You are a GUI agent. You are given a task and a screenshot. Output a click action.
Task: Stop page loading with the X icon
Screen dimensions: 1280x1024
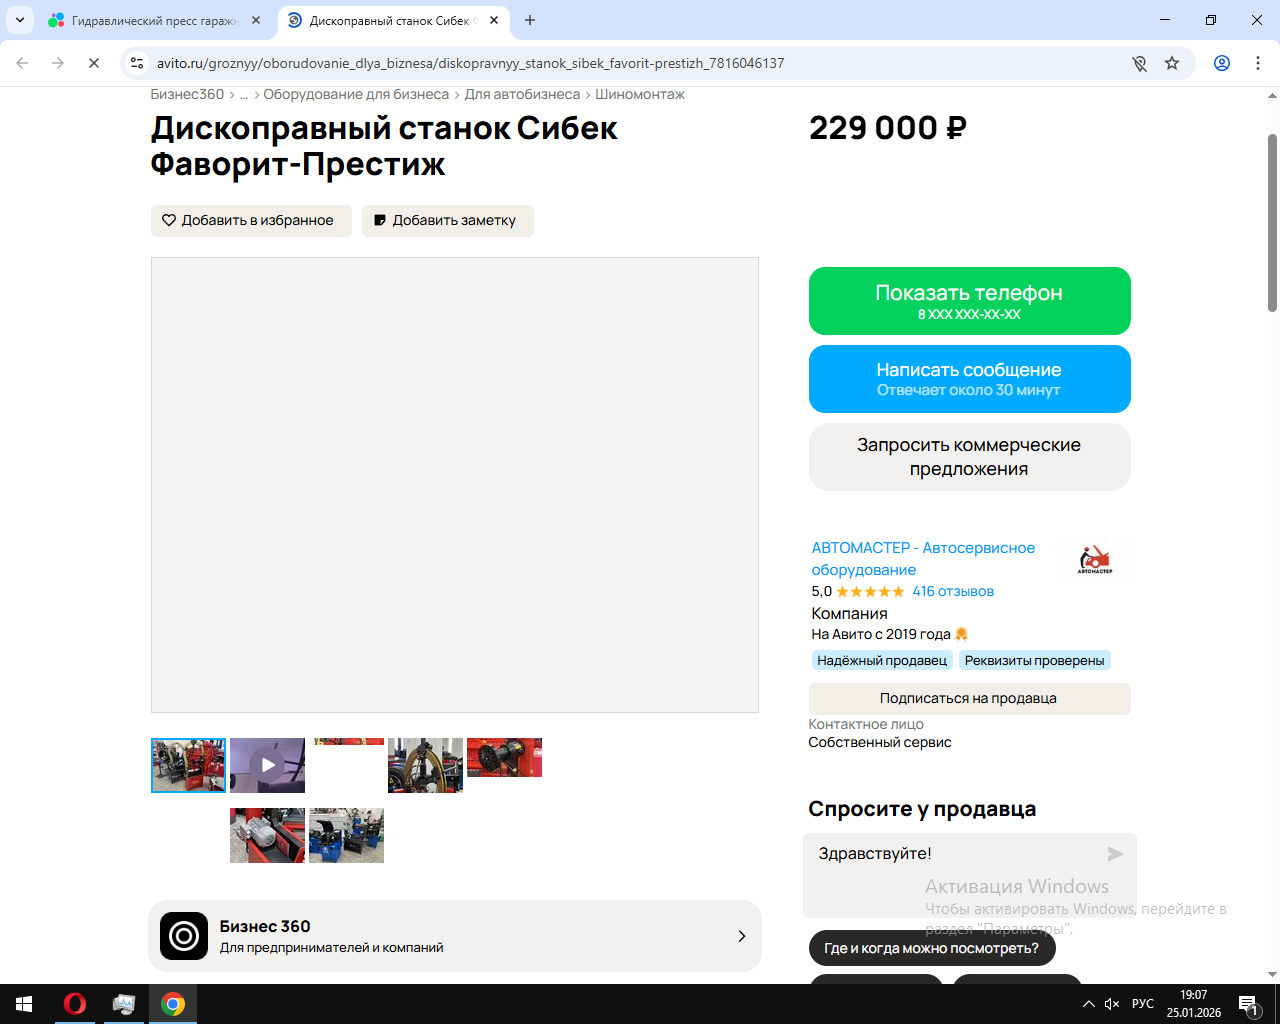[94, 63]
